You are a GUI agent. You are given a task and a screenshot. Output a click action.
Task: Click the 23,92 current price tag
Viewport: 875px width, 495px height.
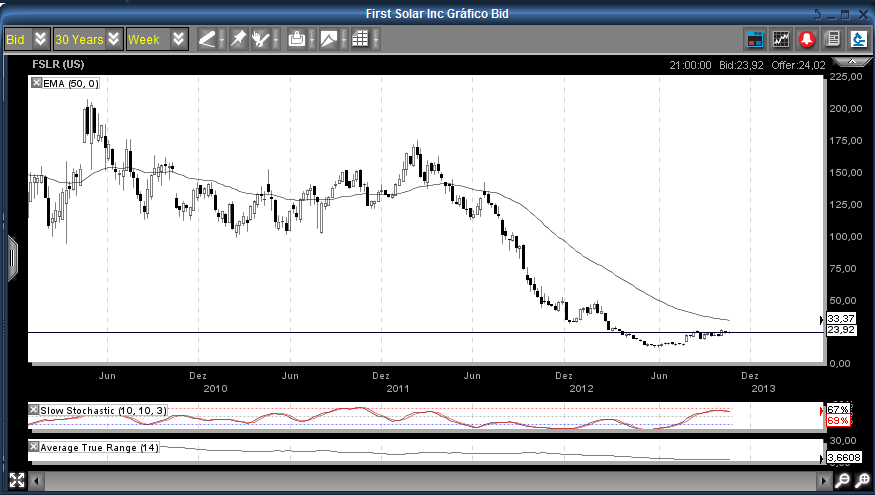(841, 330)
